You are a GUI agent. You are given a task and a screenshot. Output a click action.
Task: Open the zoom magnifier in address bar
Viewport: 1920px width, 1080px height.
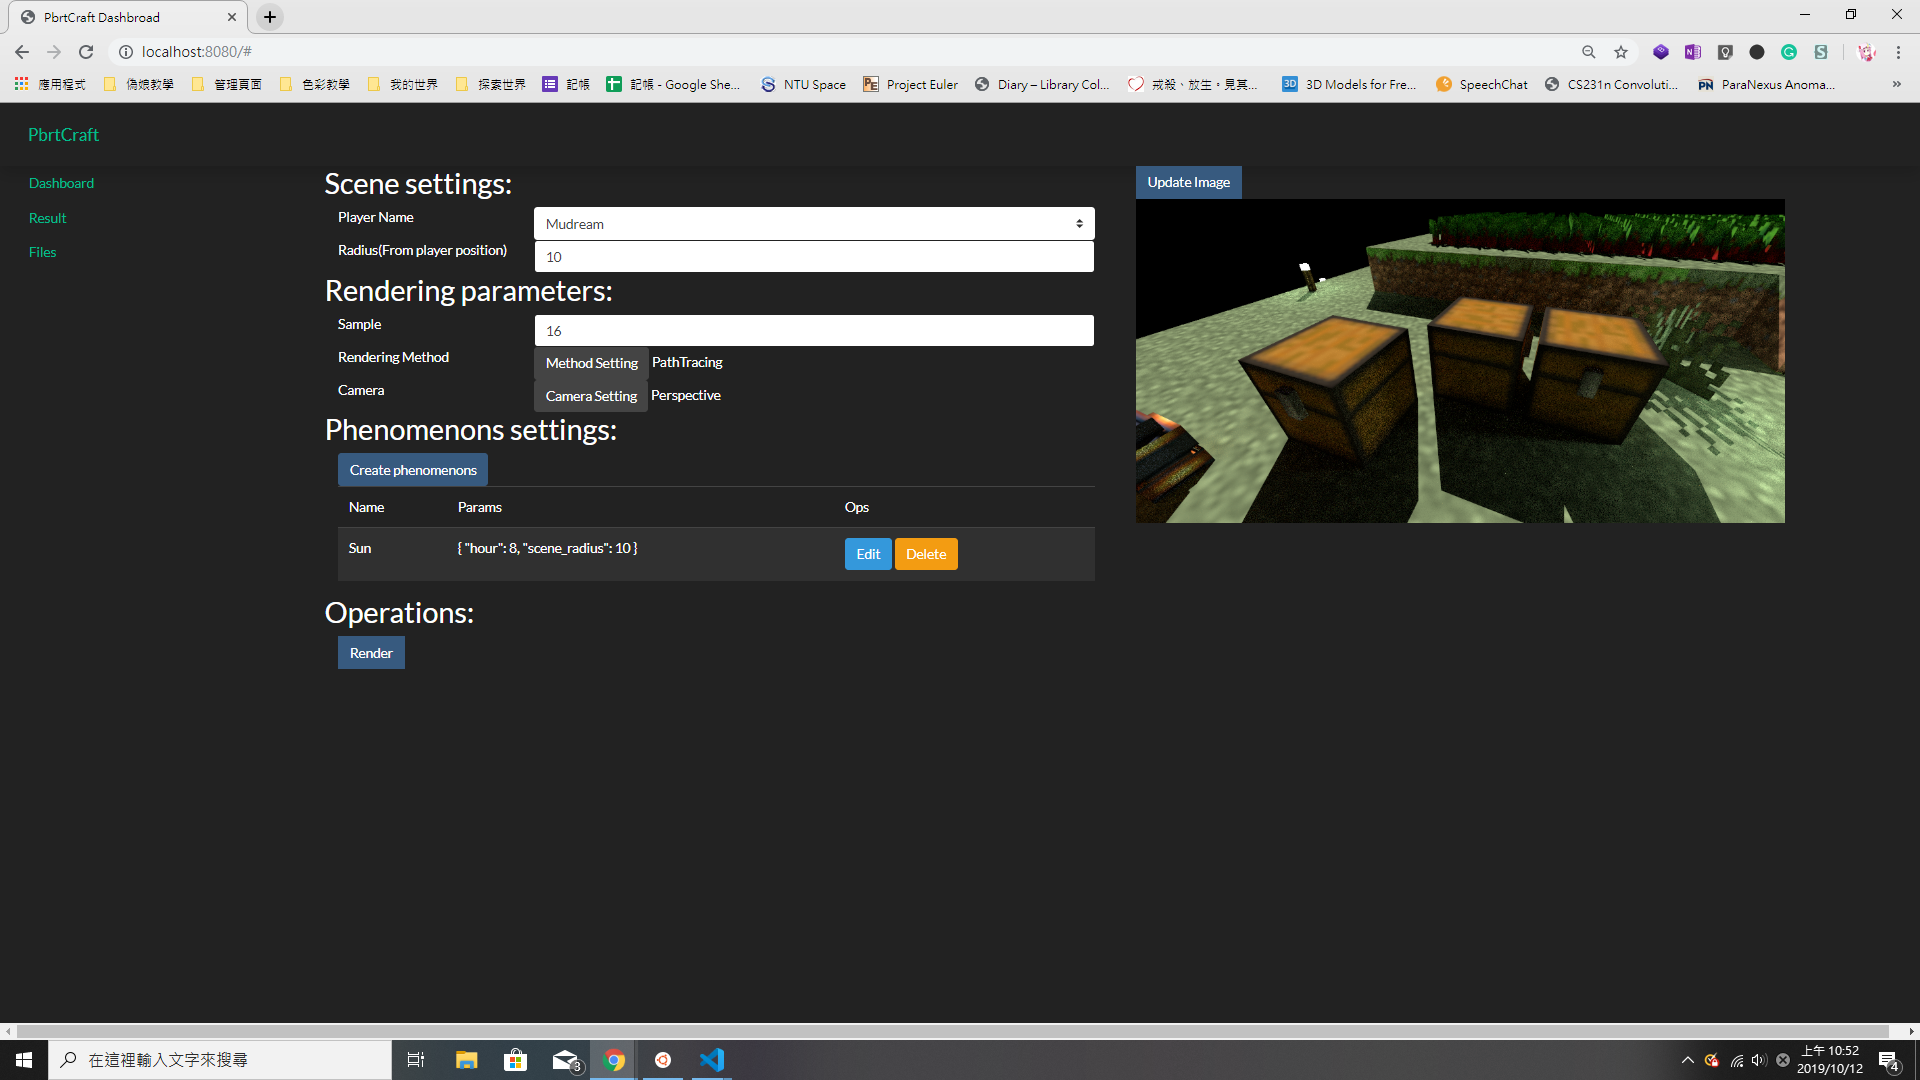(x=1588, y=52)
